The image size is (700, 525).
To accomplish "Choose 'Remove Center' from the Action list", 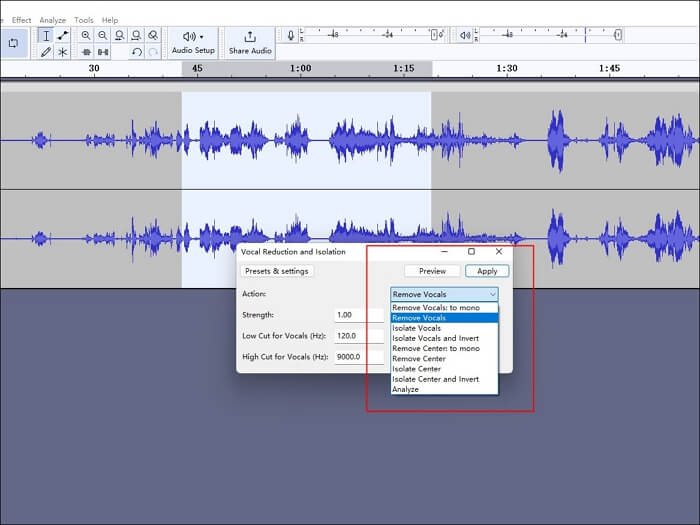I will pyautogui.click(x=418, y=359).
